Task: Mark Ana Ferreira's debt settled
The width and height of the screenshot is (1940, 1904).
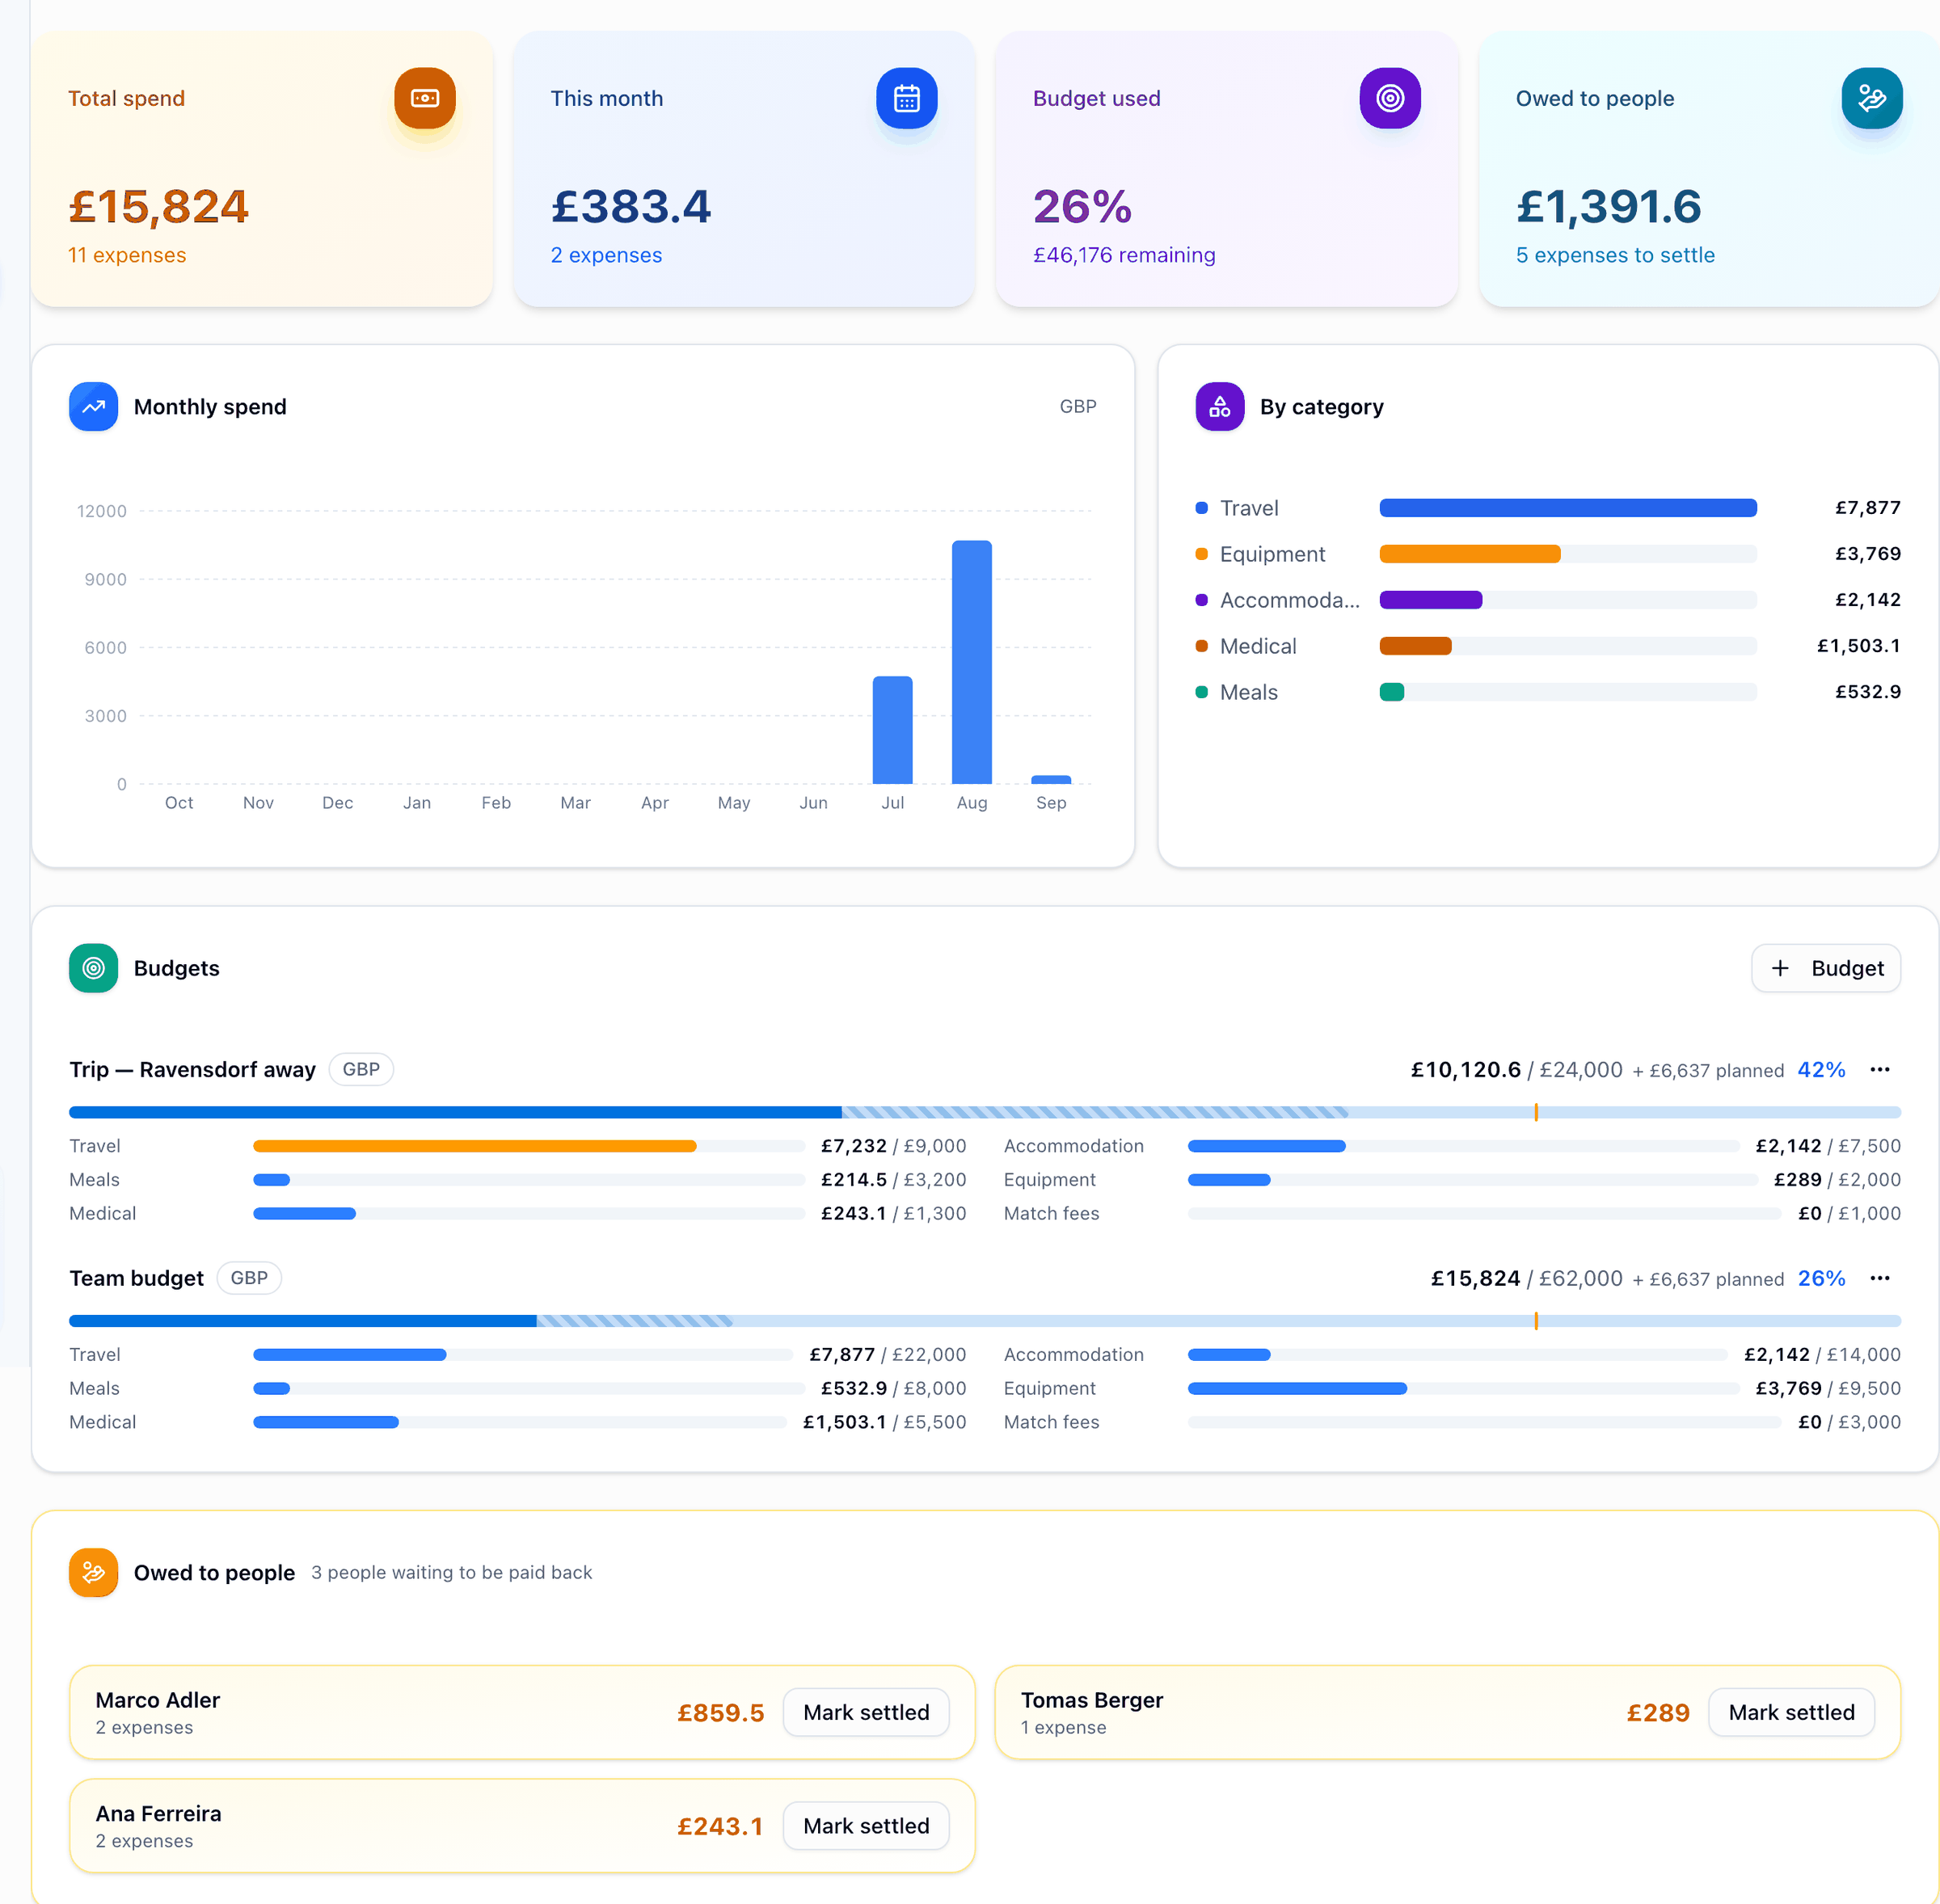Action: click(x=866, y=1826)
